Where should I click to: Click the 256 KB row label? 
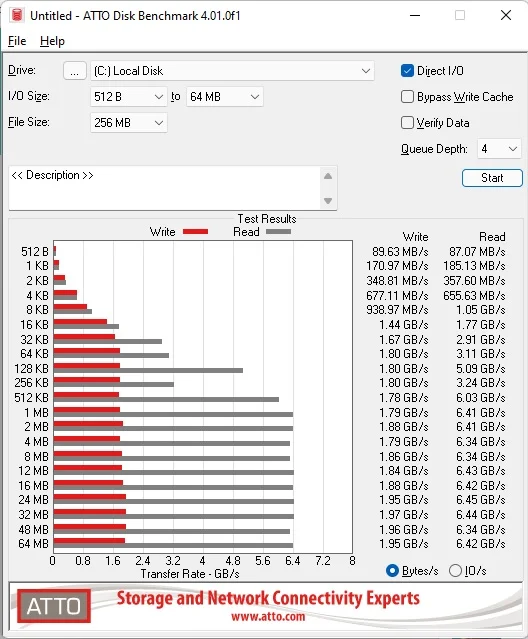(31, 383)
